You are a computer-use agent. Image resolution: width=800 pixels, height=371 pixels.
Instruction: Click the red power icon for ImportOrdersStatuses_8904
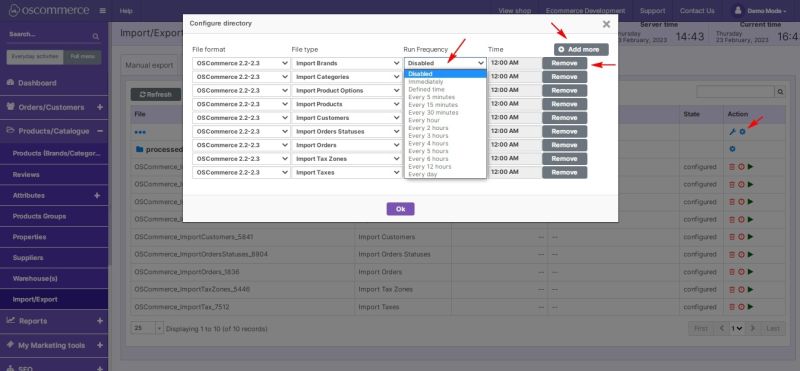point(741,254)
